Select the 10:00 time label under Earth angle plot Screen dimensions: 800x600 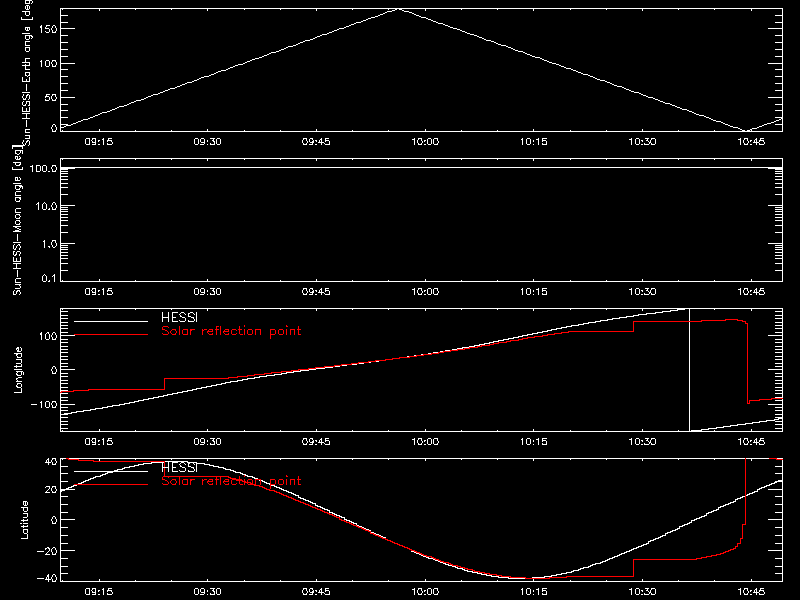[x=425, y=142]
